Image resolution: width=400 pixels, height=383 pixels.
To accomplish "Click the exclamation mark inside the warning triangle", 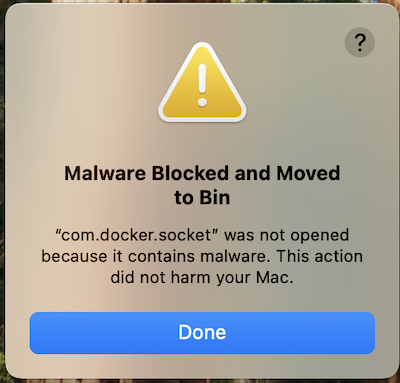I will 202,85.
